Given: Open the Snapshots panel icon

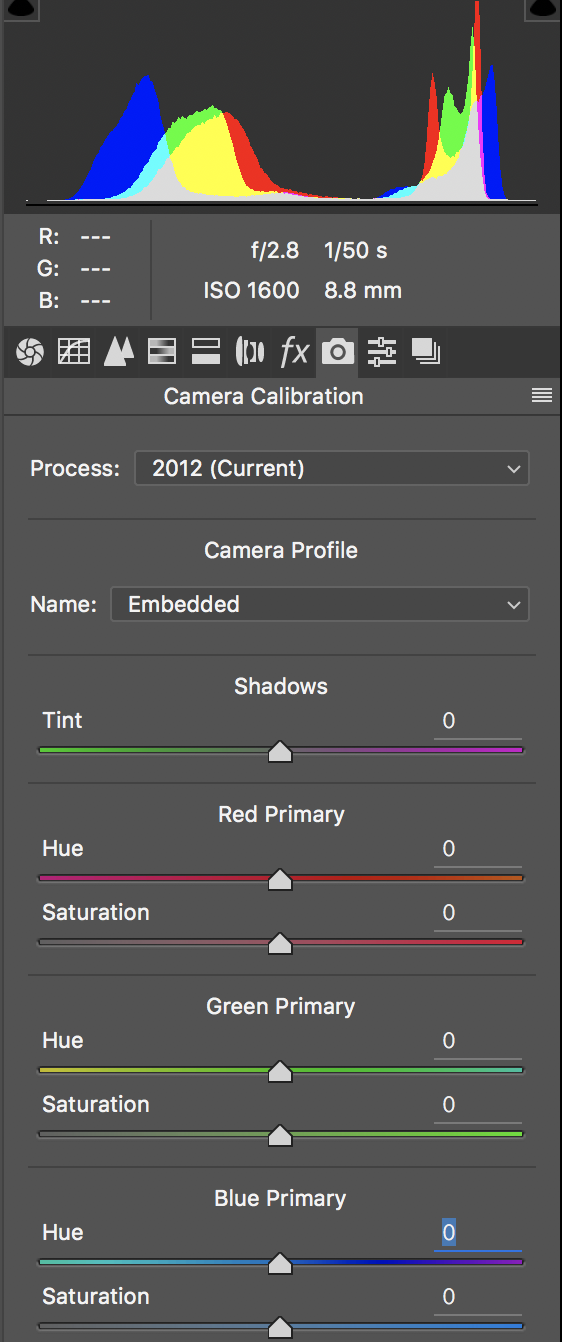Looking at the screenshot, I should 426,352.
